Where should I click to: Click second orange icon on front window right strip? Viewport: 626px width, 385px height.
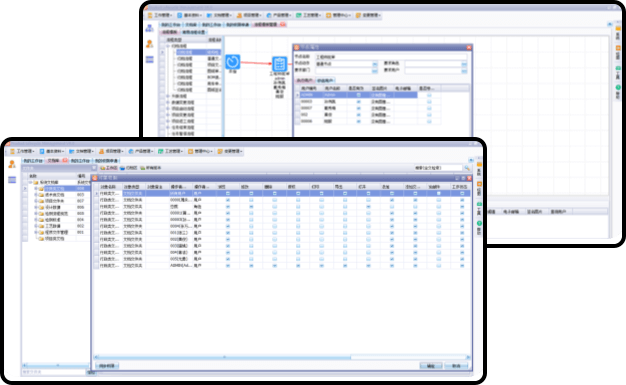[479, 184]
